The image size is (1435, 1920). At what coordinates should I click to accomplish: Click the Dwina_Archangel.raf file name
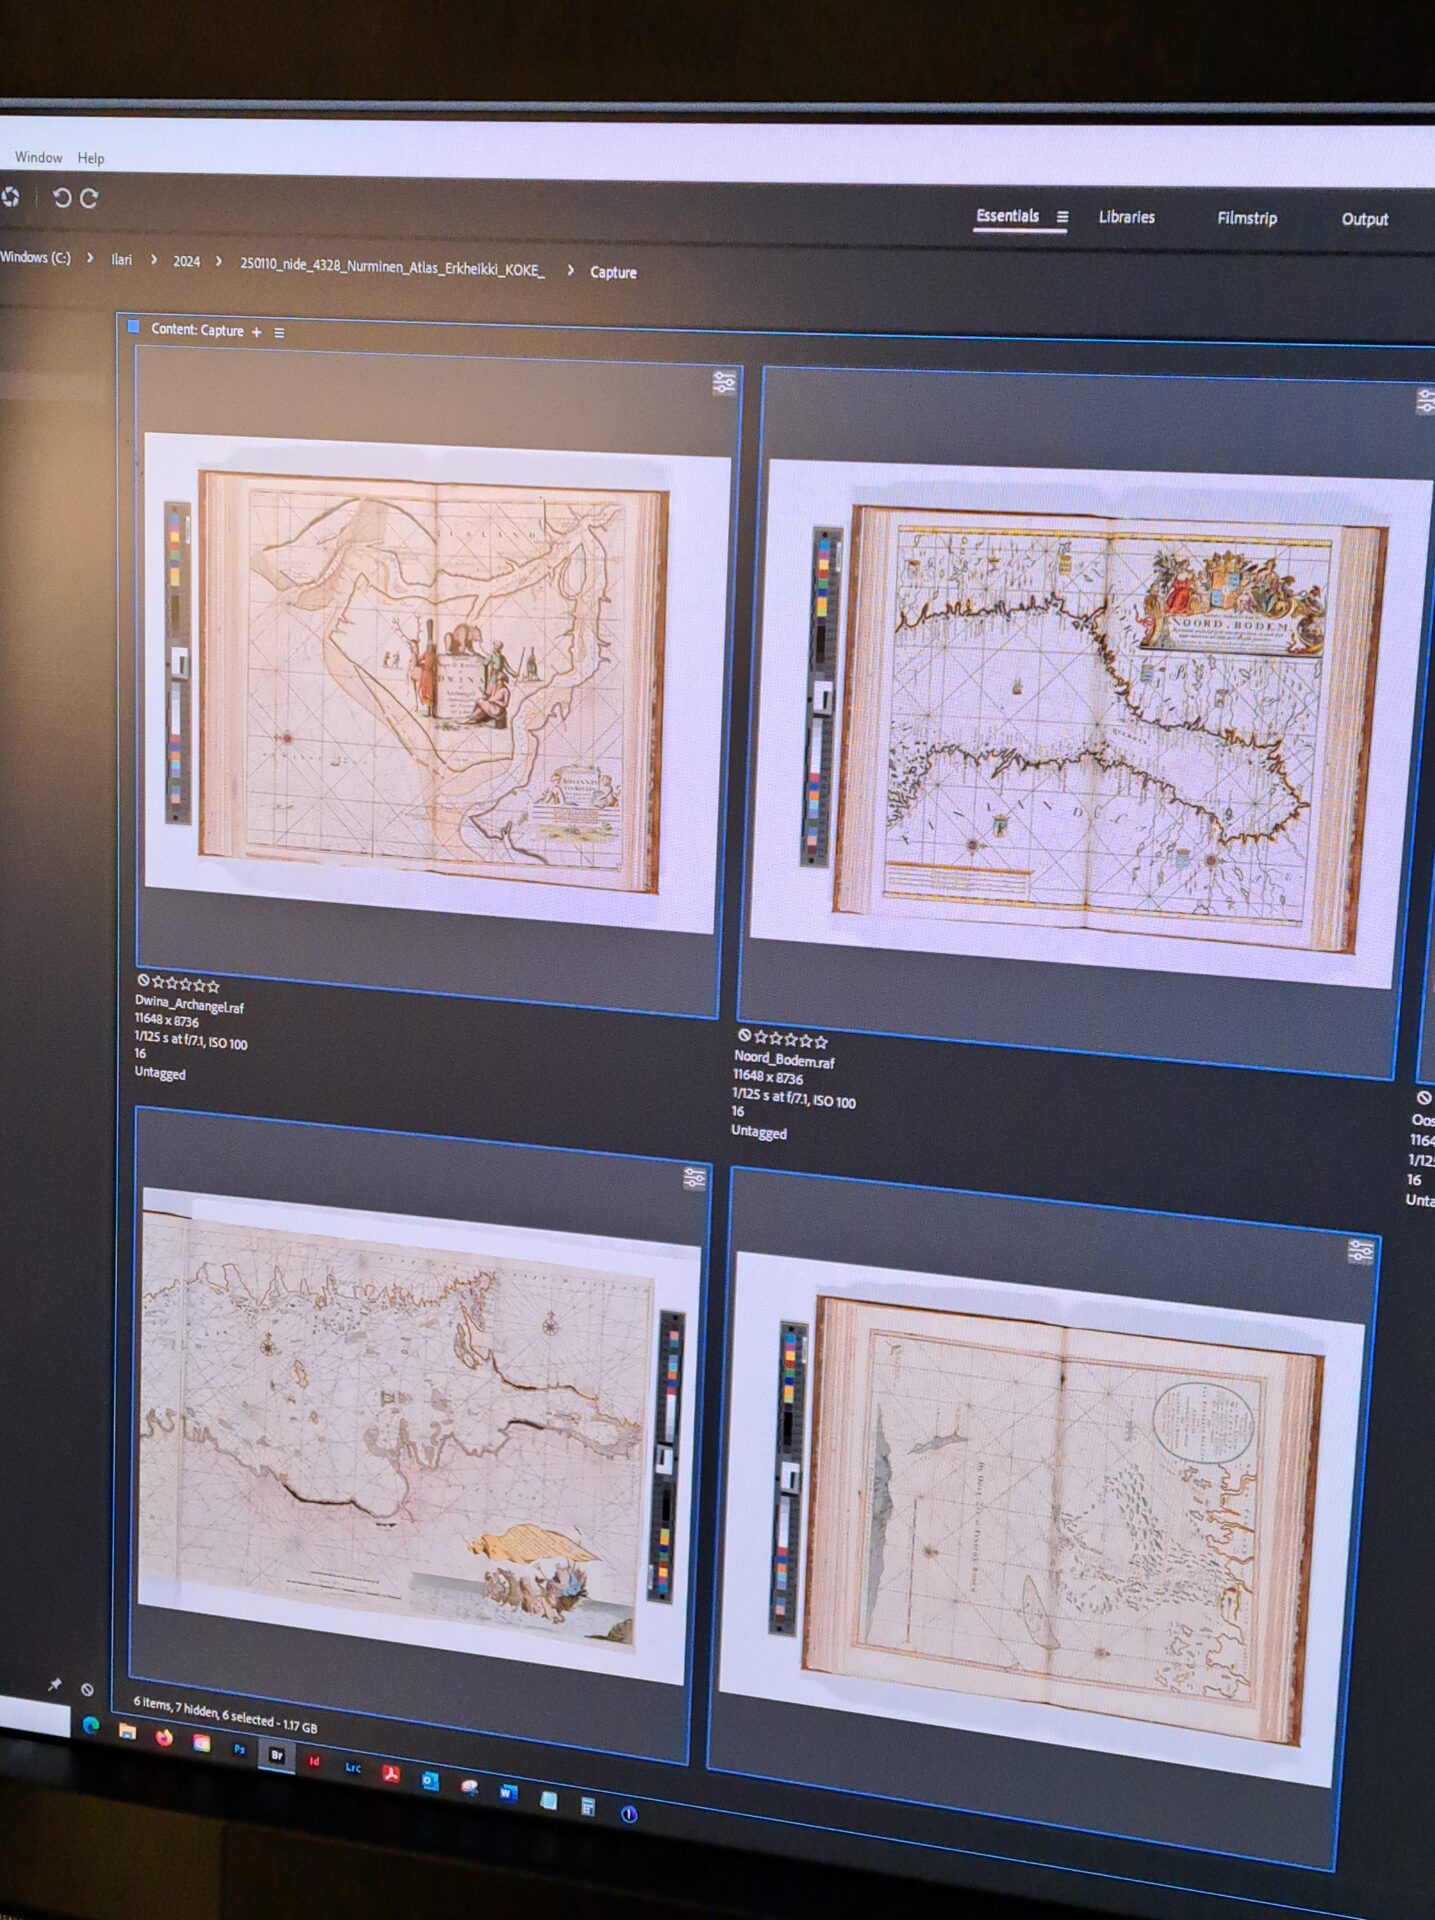(x=189, y=1004)
